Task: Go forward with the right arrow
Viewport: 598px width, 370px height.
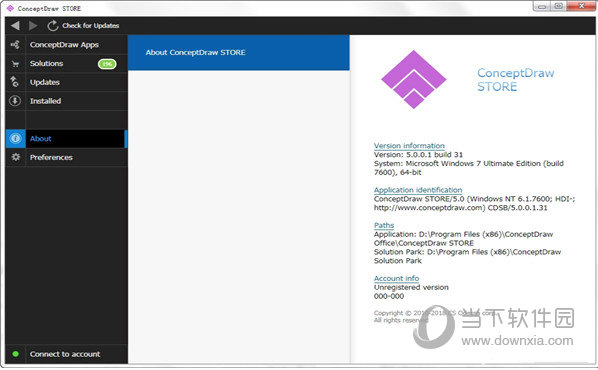Action: pos(33,26)
